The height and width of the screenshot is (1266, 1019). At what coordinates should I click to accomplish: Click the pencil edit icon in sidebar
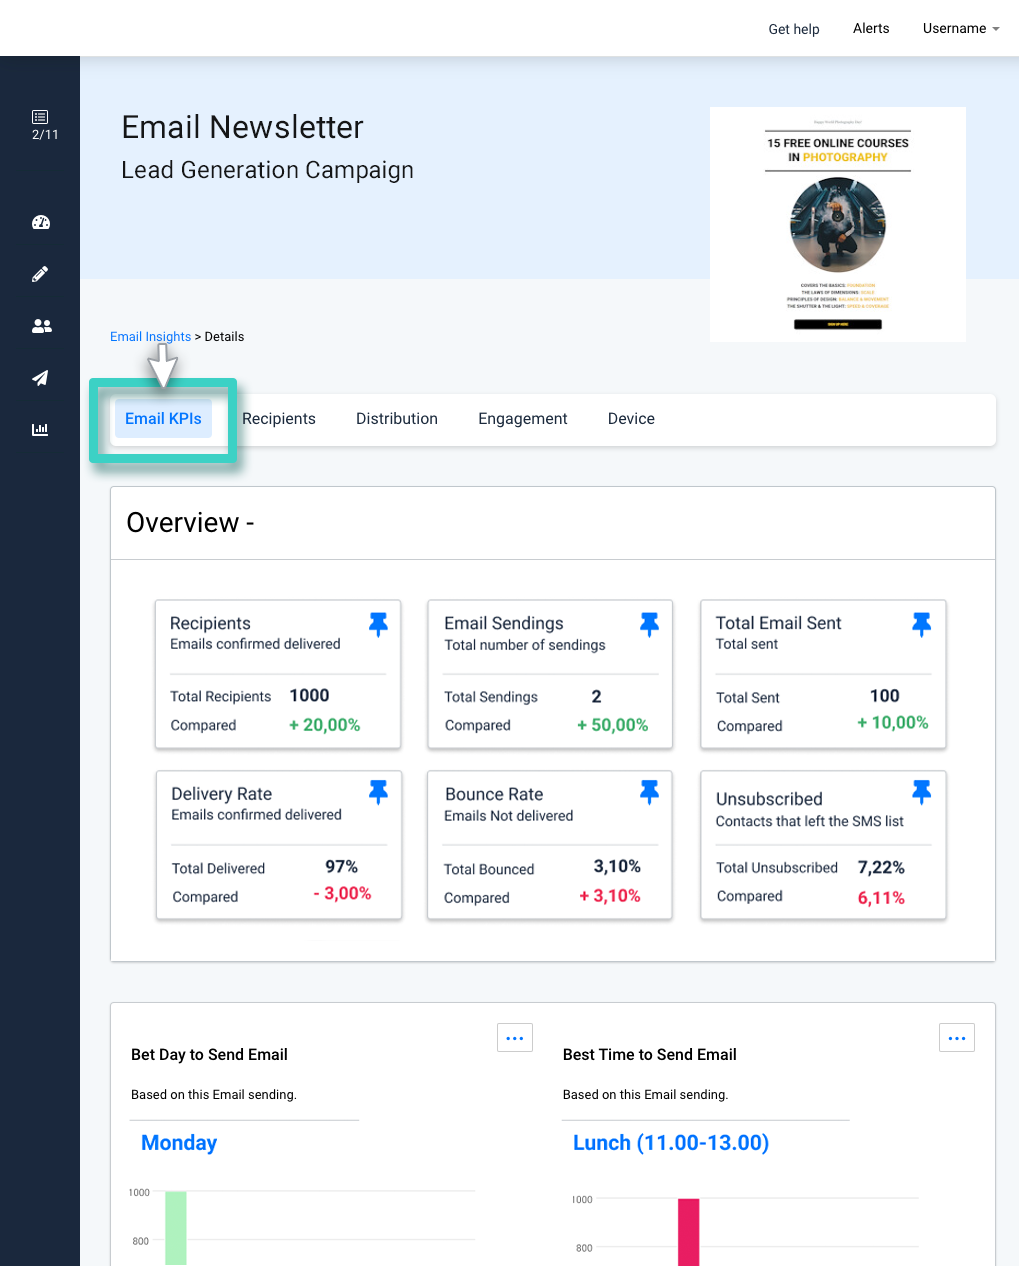click(x=40, y=274)
